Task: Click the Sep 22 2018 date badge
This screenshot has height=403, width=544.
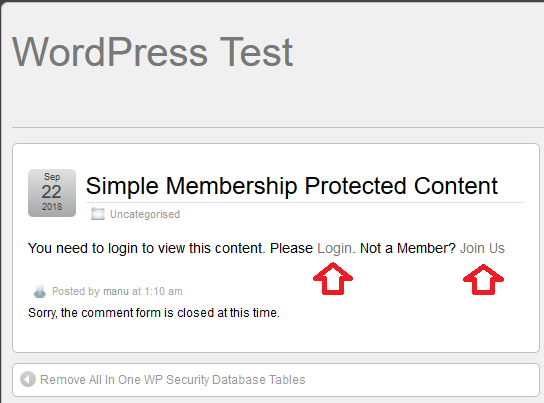Action: (x=52, y=193)
